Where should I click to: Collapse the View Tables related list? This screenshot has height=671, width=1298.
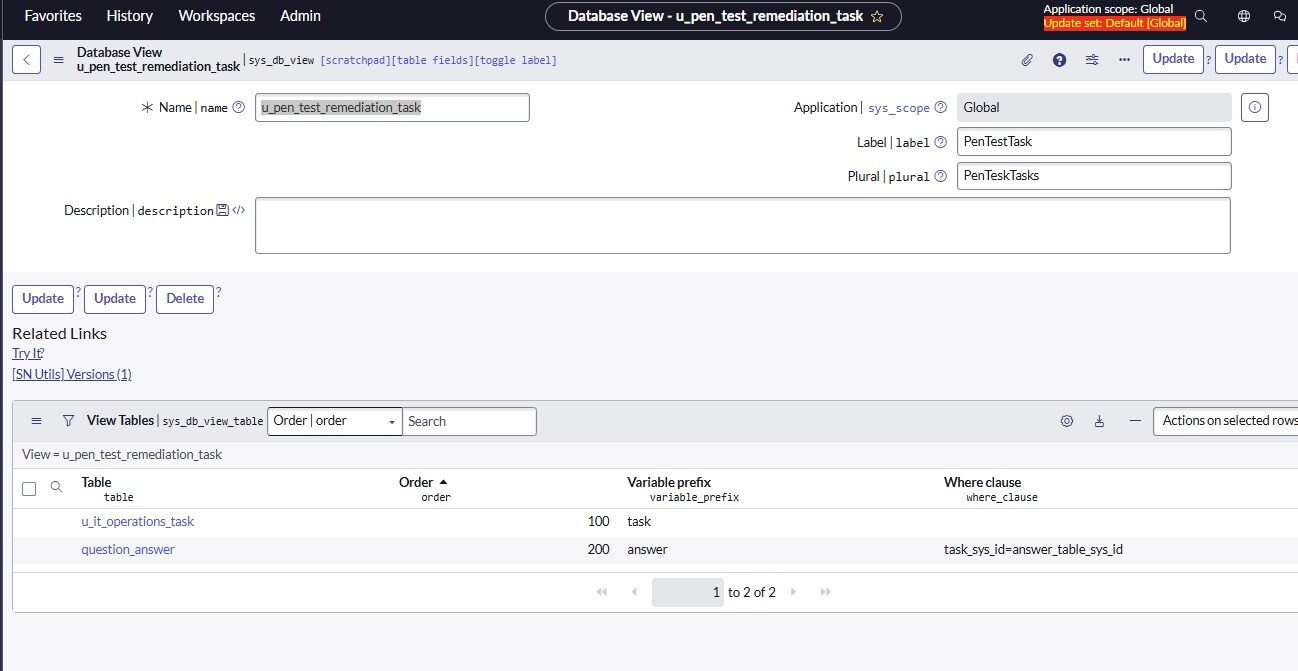pos(1134,421)
